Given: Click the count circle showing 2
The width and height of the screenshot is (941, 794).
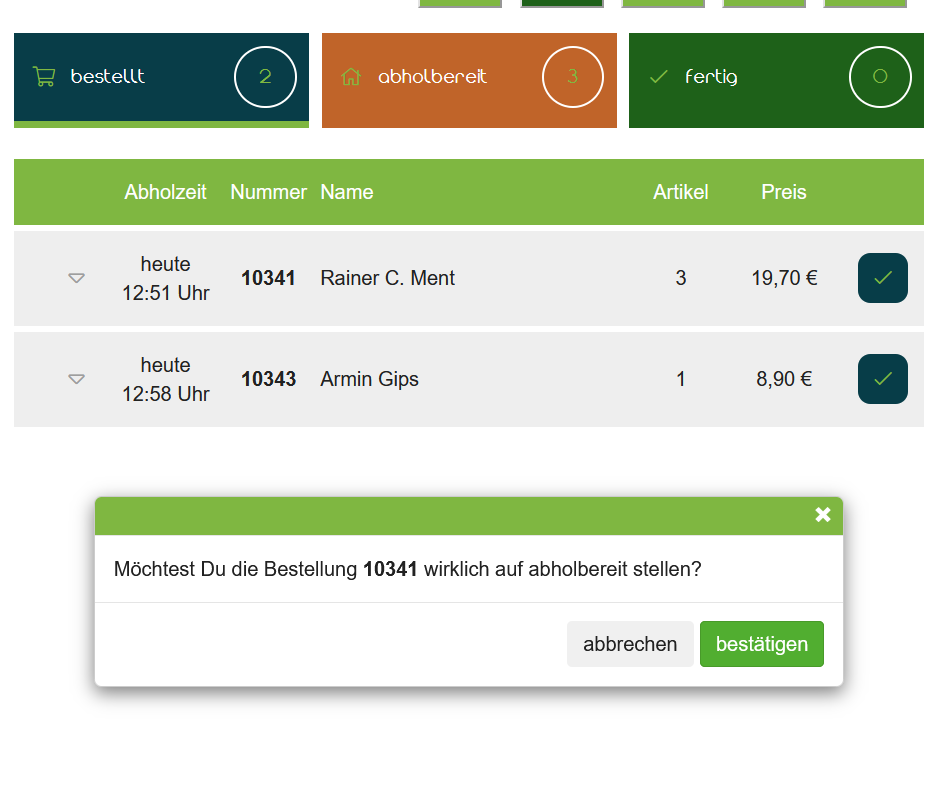Looking at the screenshot, I should [265, 77].
